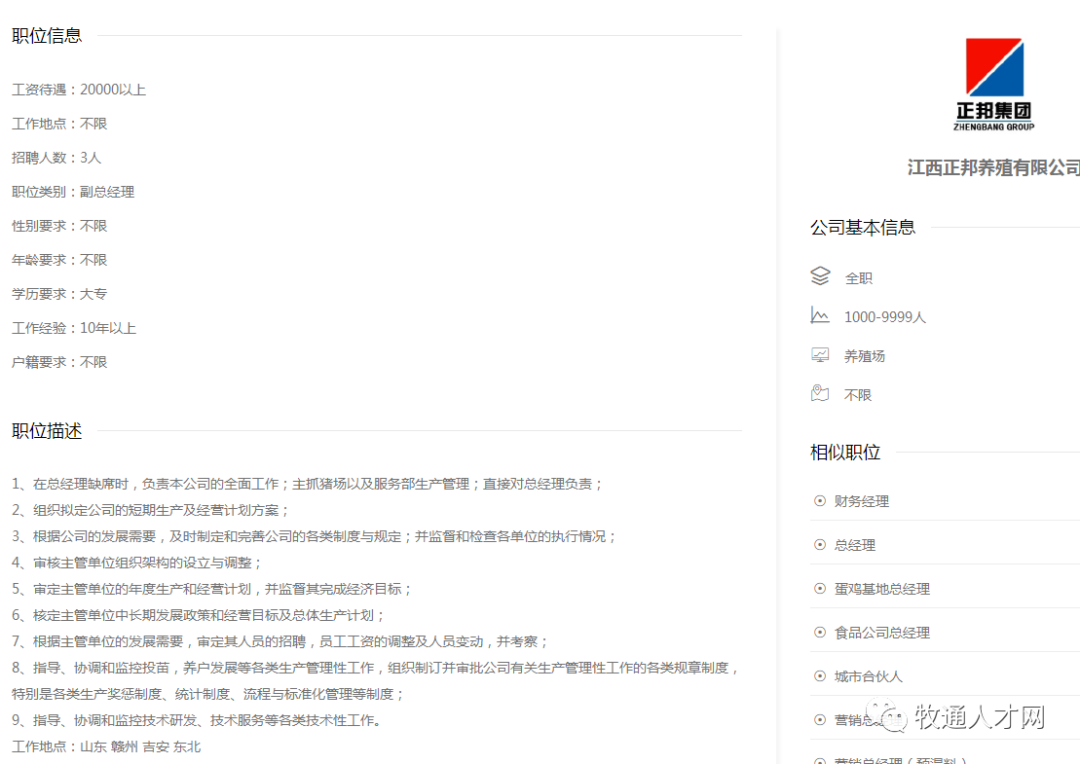The width and height of the screenshot is (1080, 764).
Task: Switch to the 职位信息 section
Action: tap(44, 35)
